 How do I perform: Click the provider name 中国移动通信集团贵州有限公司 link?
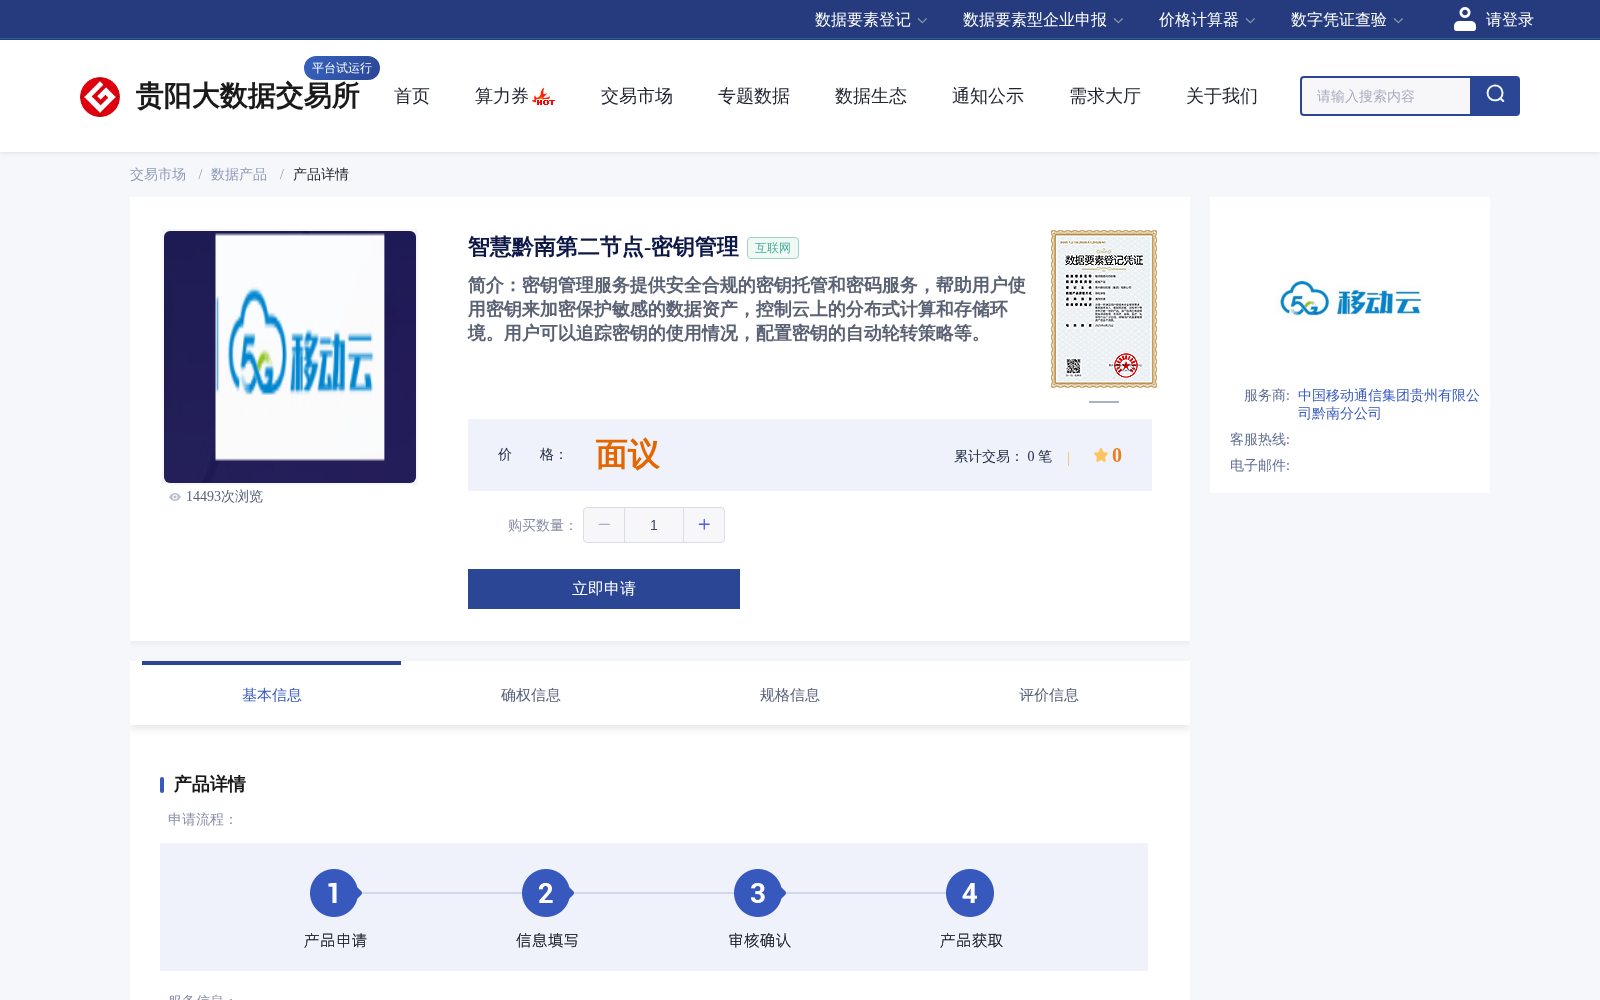1388,404
